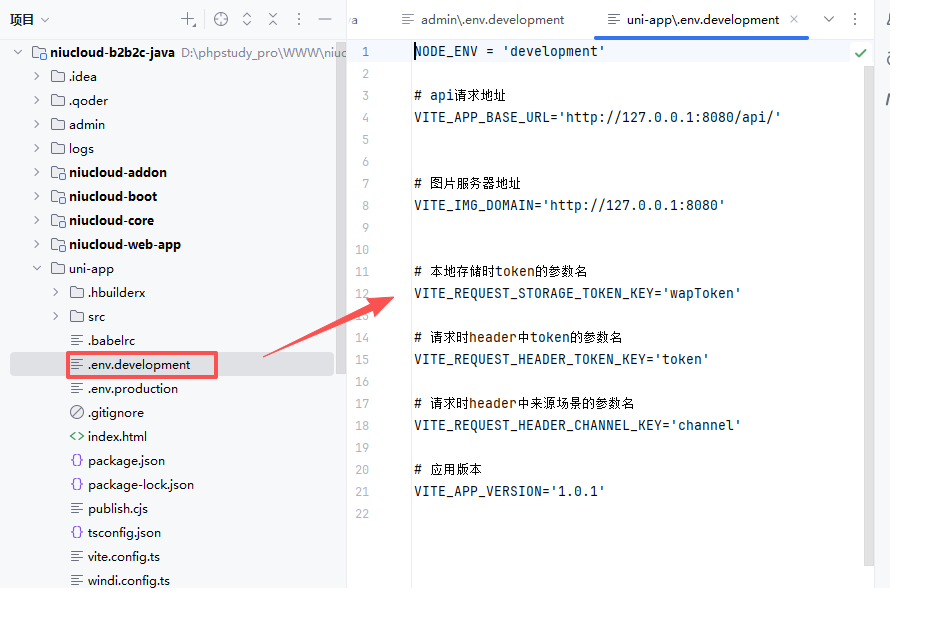Screen dimensions: 940x641
Task: Show the hidden editor tabs list chevron
Action: pyautogui.click(x=828, y=19)
